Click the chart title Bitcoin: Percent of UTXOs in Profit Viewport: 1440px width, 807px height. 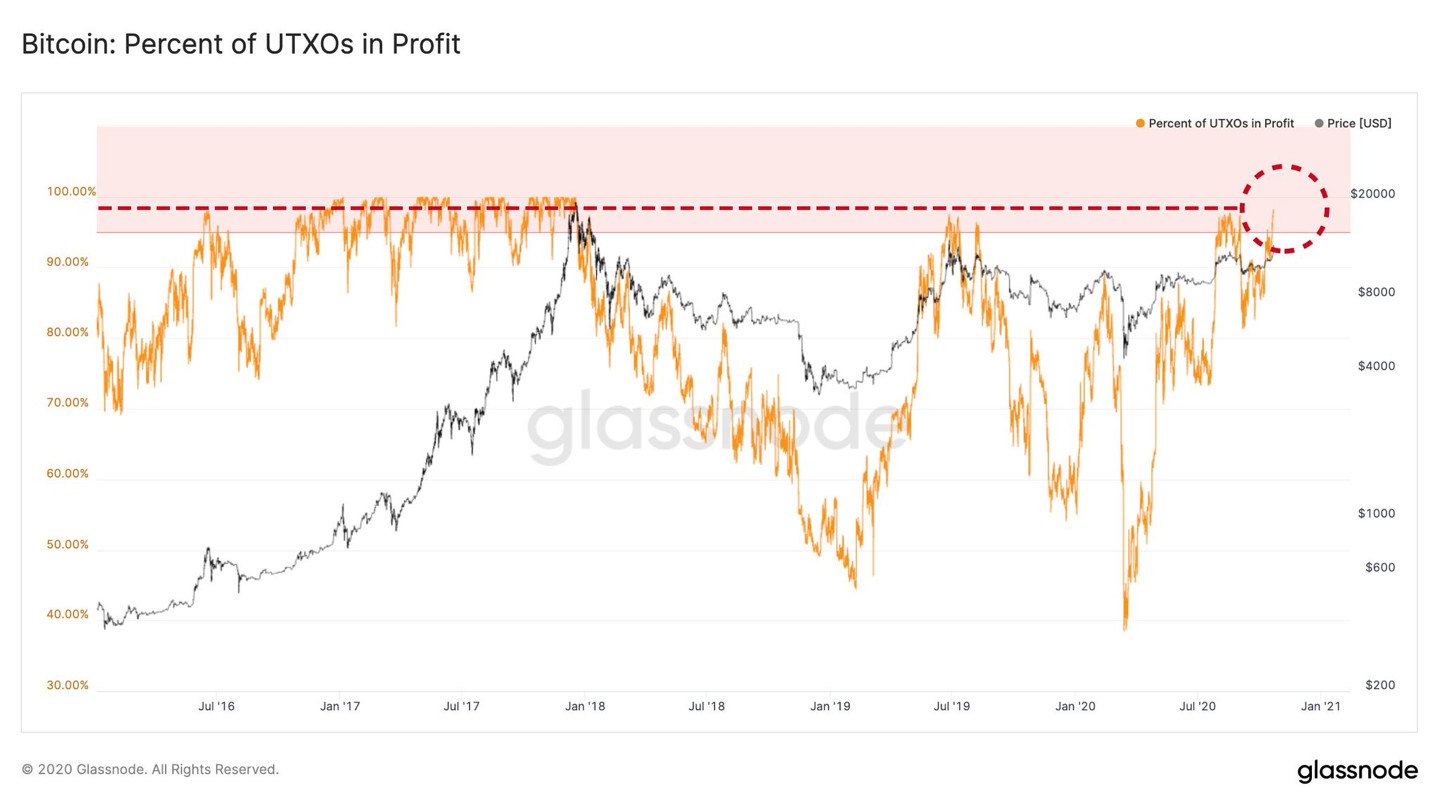coord(241,45)
